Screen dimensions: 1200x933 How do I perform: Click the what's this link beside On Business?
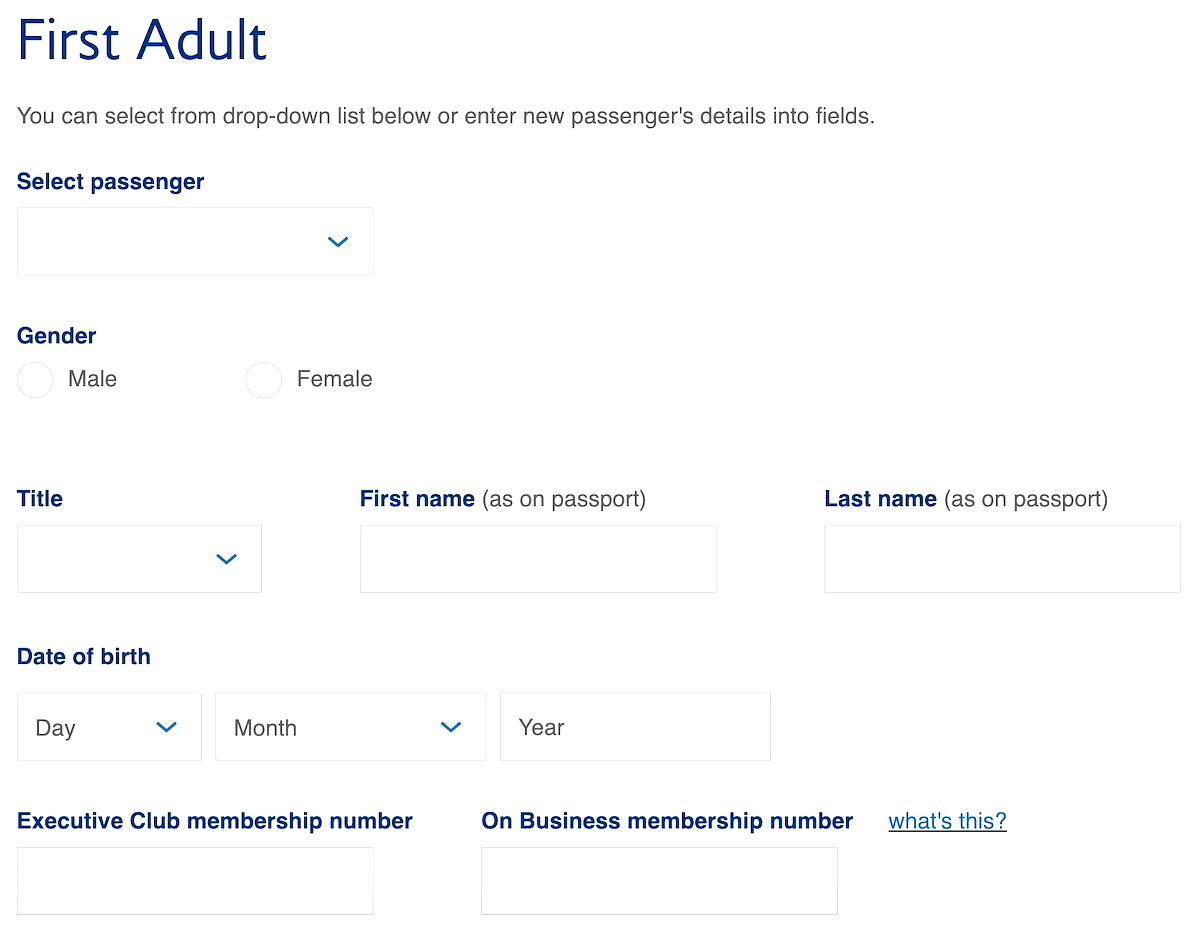[946, 820]
